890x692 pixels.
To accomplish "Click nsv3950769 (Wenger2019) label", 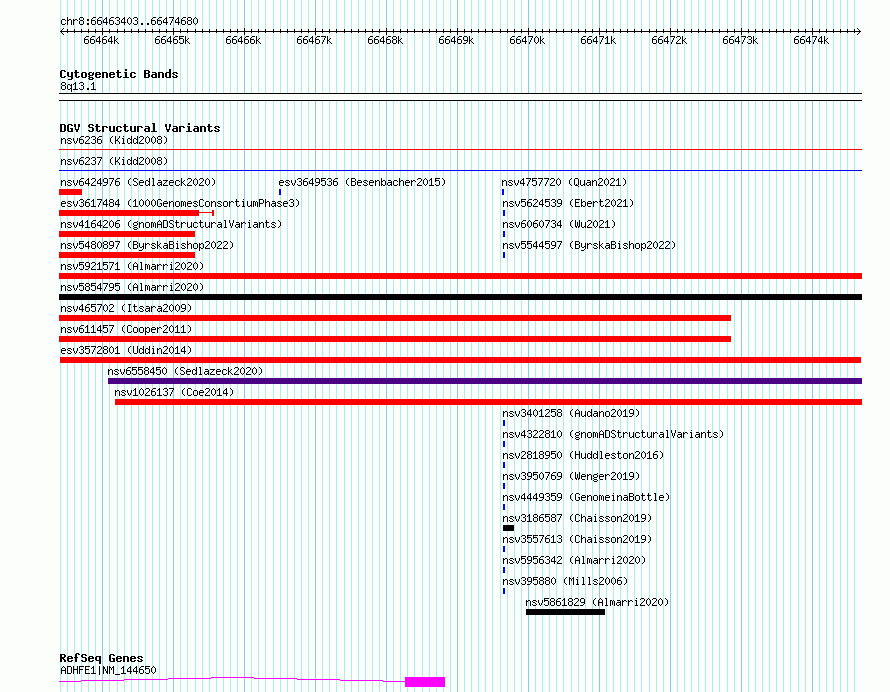I will pos(571,476).
